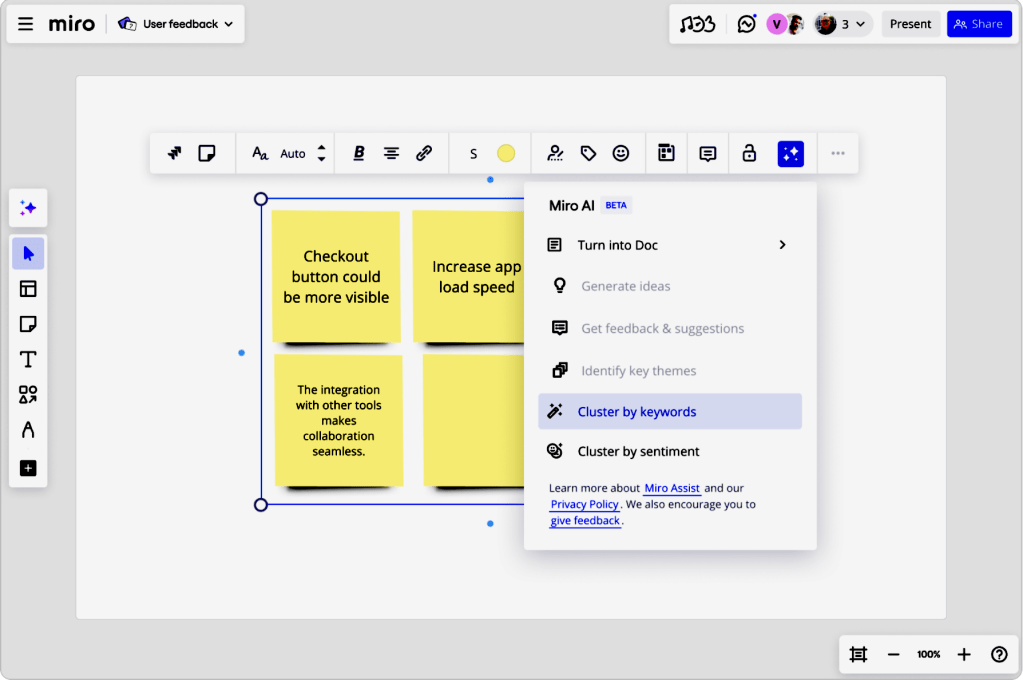The width and height of the screenshot is (1023, 680).
Task: Open the Miro Assist link
Action: coord(672,488)
